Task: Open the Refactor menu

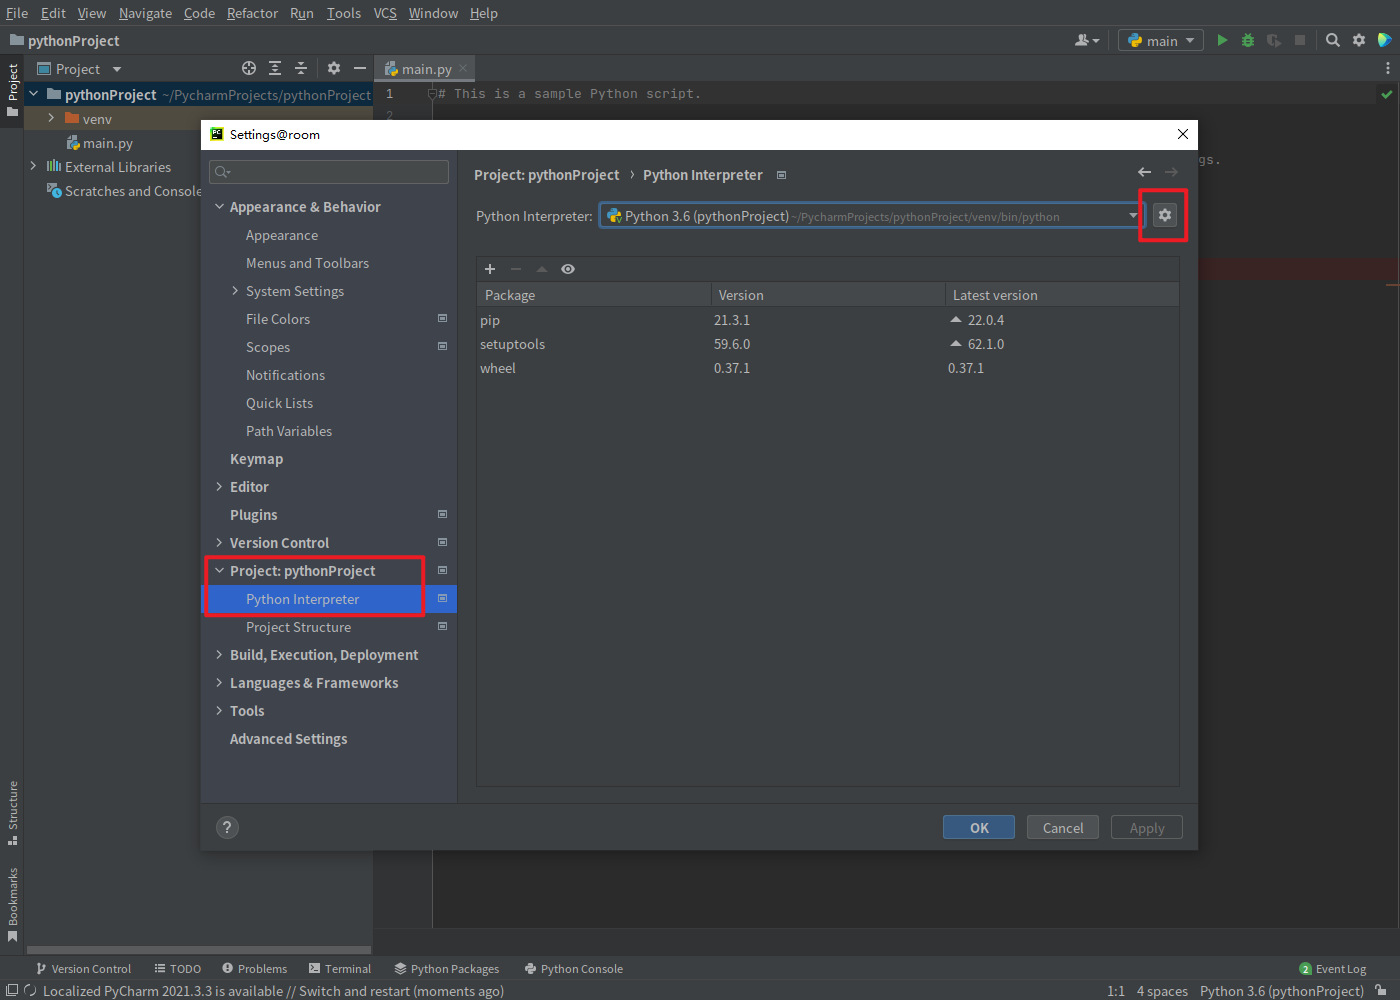Action: tap(252, 13)
